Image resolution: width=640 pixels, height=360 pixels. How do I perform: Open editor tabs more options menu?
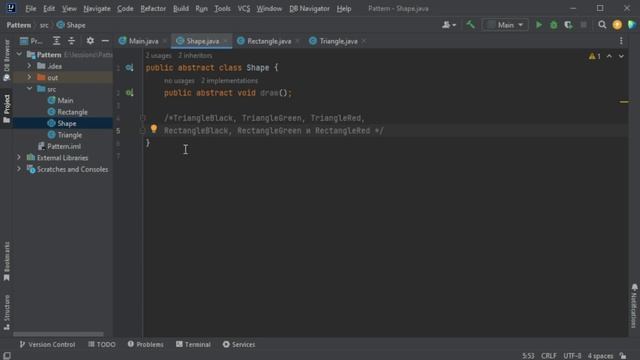click(x=621, y=41)
